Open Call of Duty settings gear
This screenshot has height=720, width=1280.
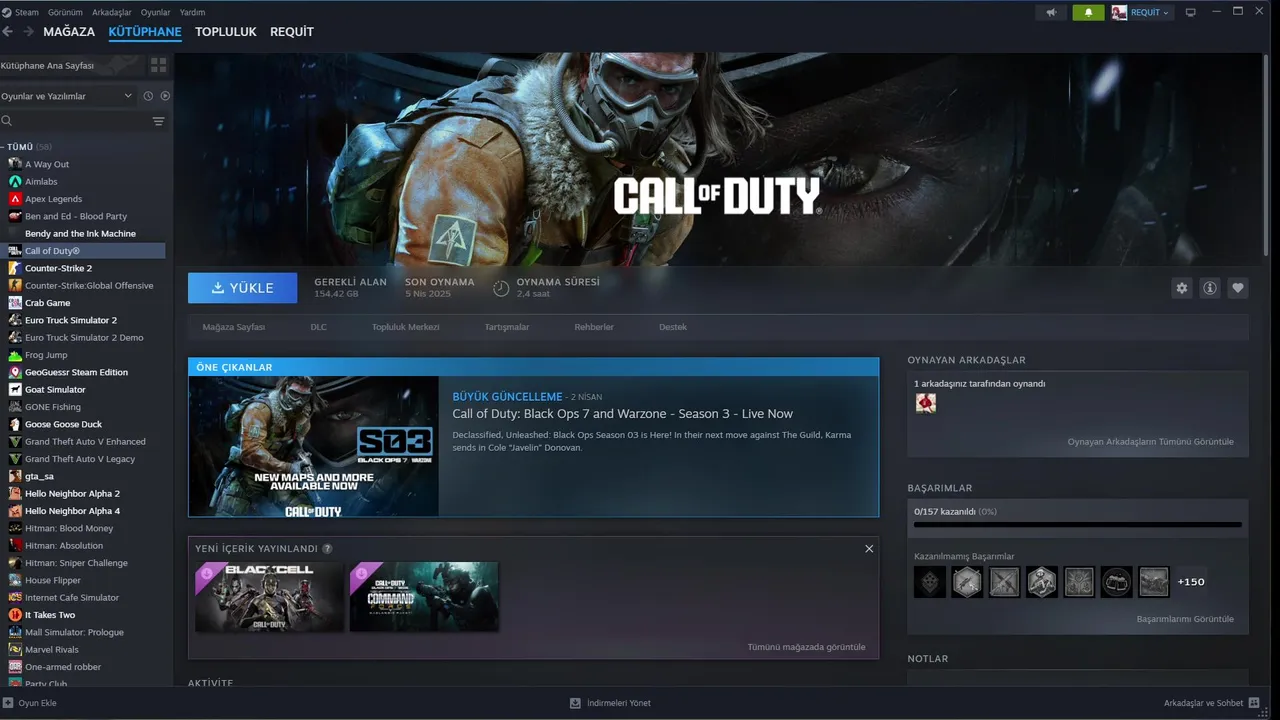[1182, 288]
